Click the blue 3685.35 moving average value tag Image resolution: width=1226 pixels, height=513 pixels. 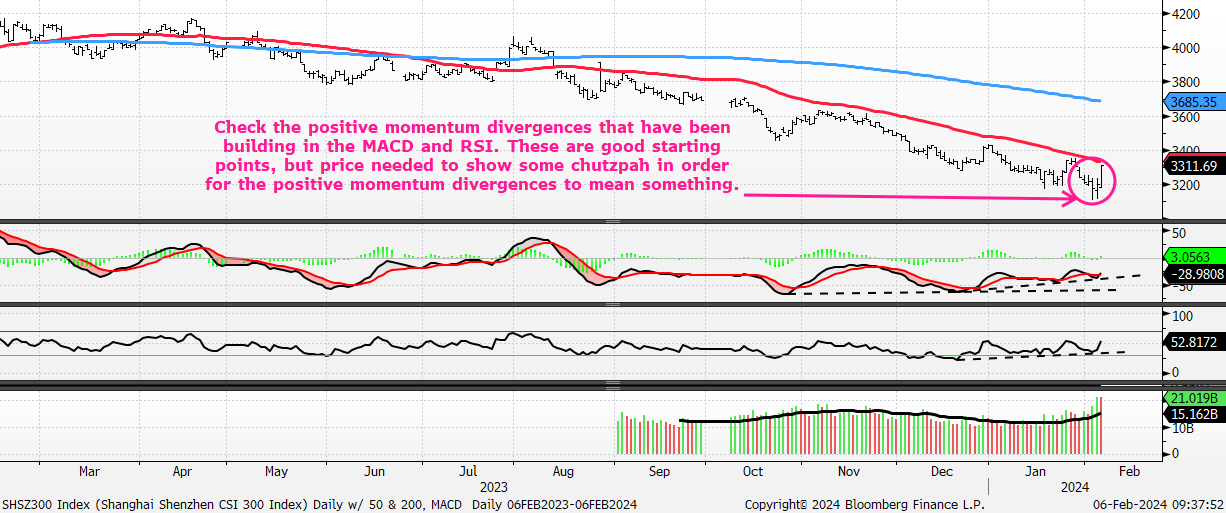point(1193,102)
